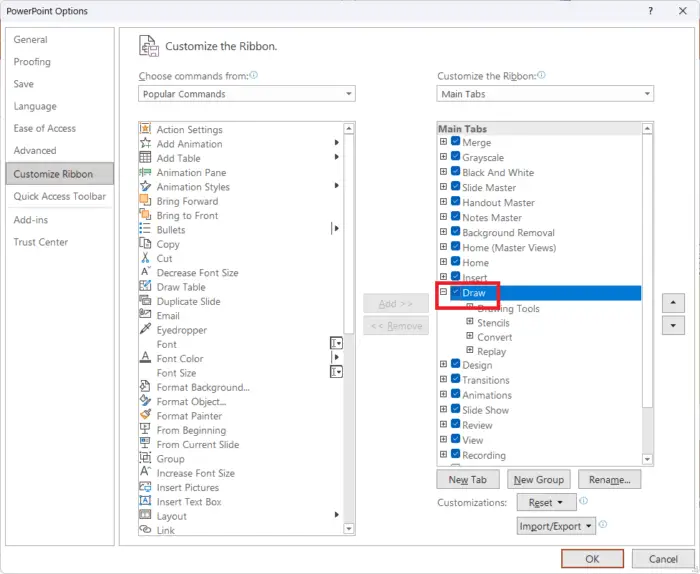
Task: Click the New Tab button
Action: click(468, 479)
